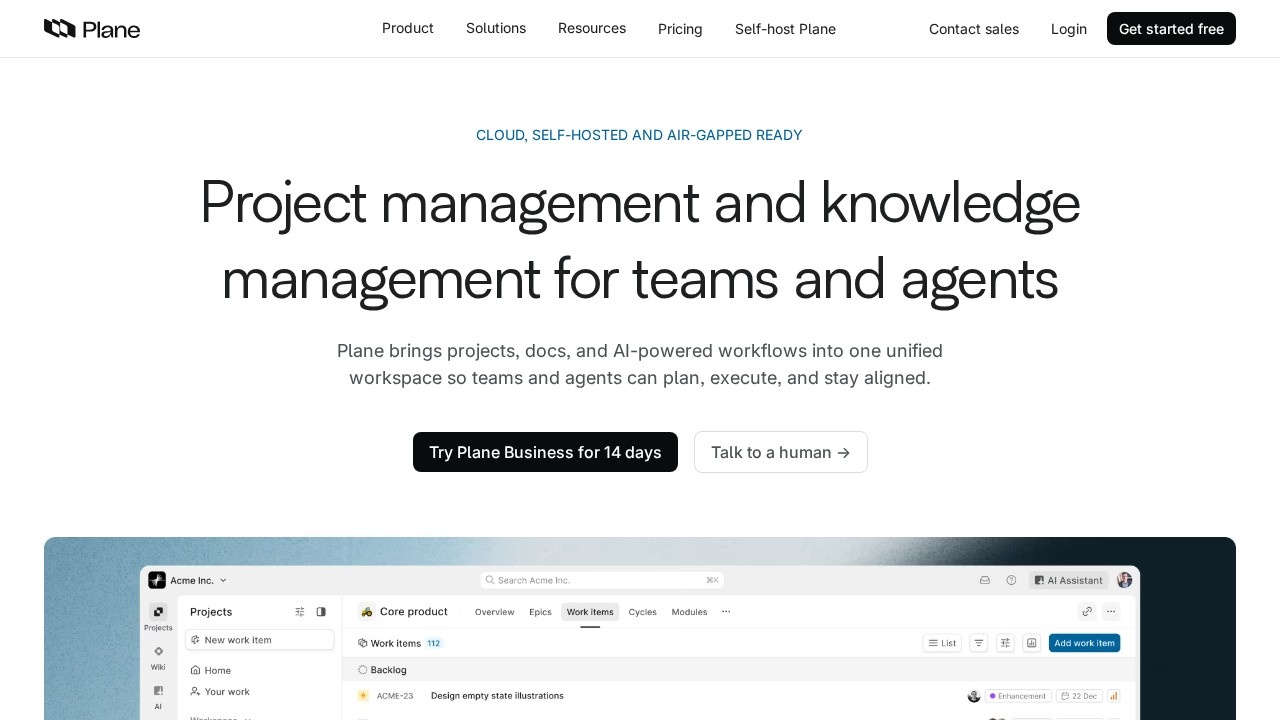Click the analytics chart icon button

point(1032,643)
